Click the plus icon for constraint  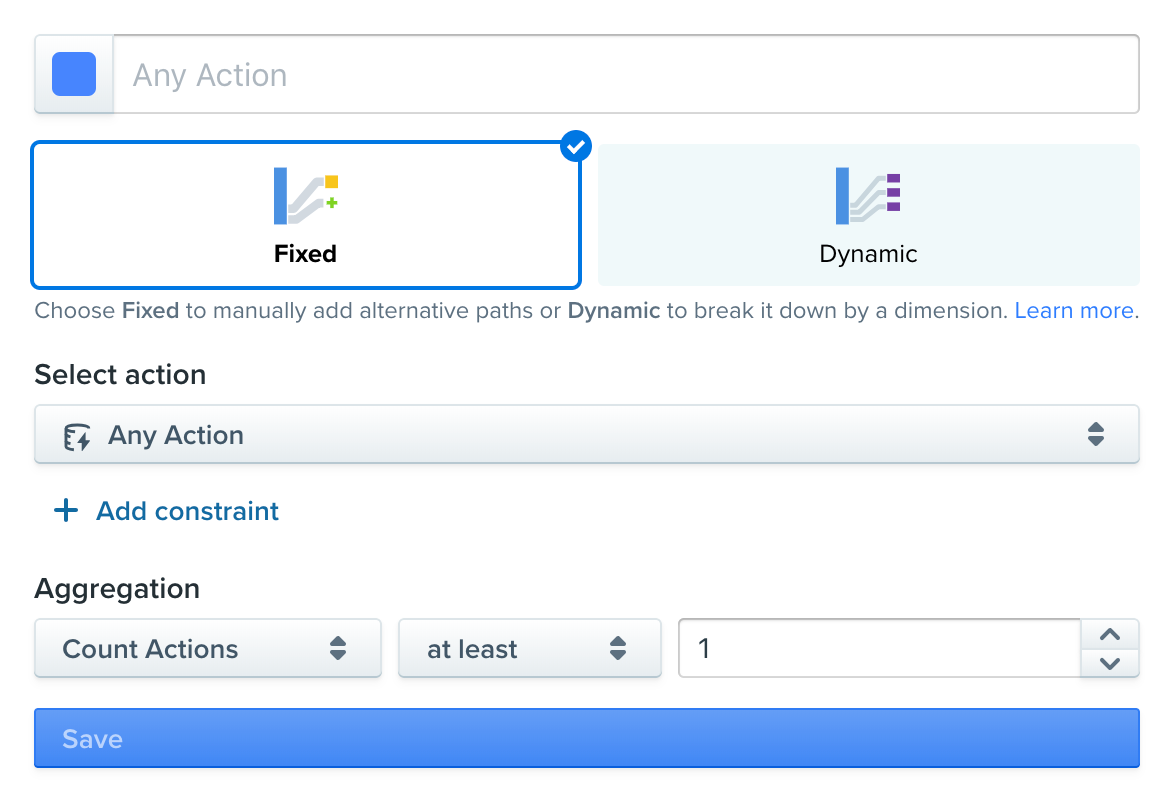point(66,511)
